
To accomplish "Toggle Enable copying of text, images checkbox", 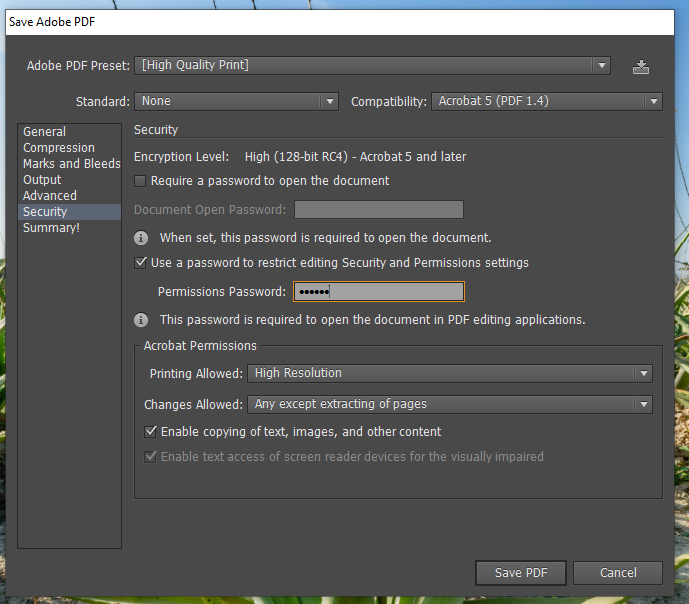I will coord(150,432).
